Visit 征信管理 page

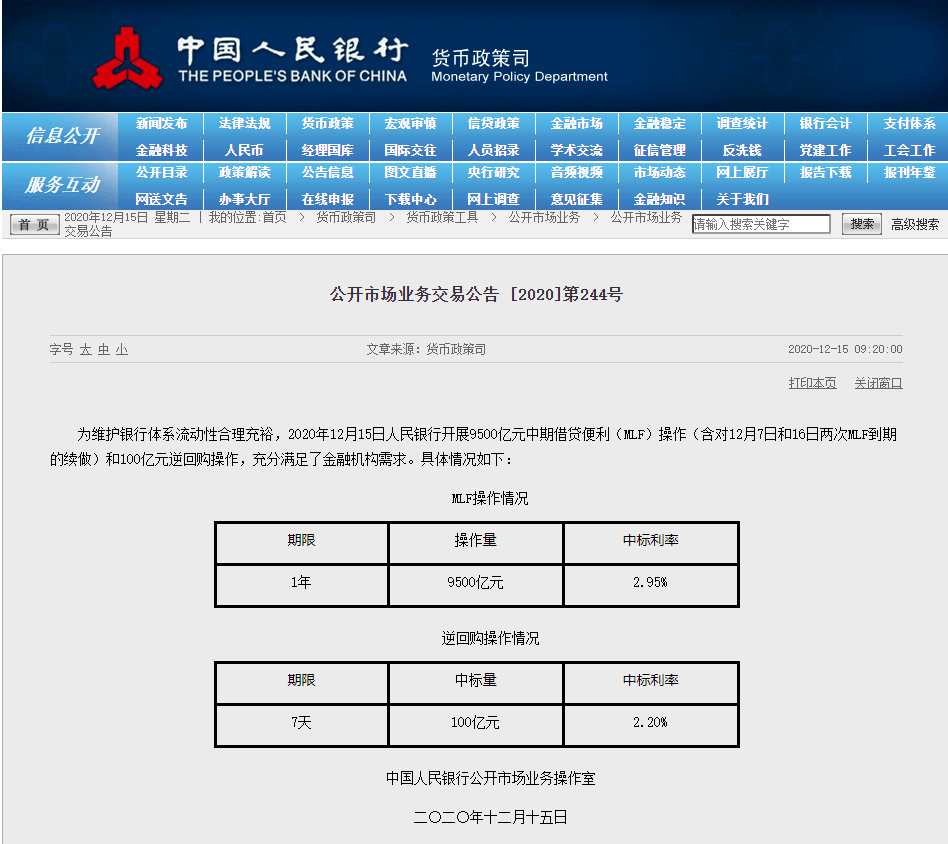click(660, 150)
